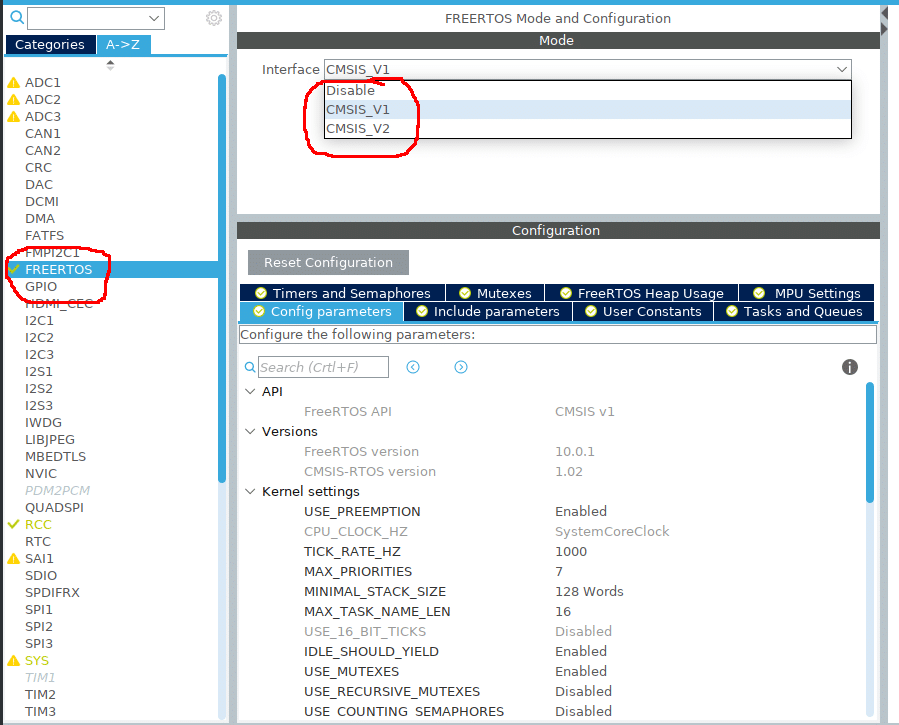Click the search magnifier icon in the peripheral panel

17,18
